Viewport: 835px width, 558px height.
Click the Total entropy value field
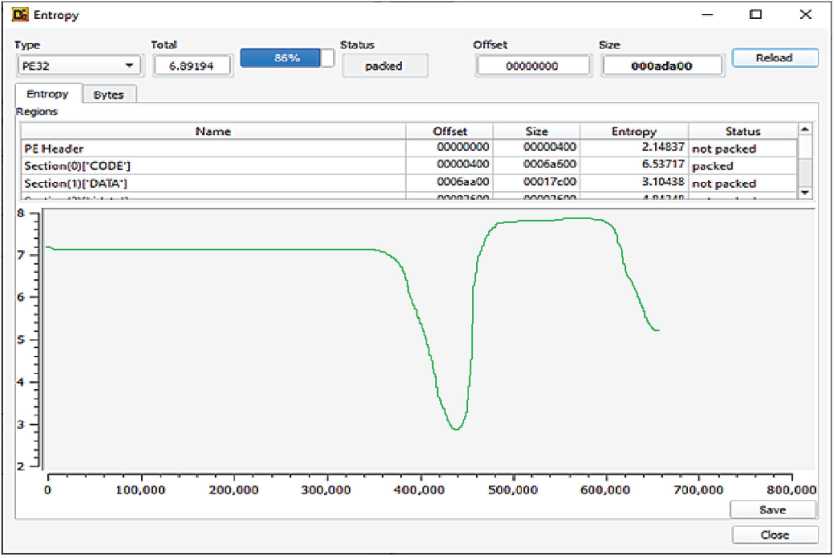point(192,65)
